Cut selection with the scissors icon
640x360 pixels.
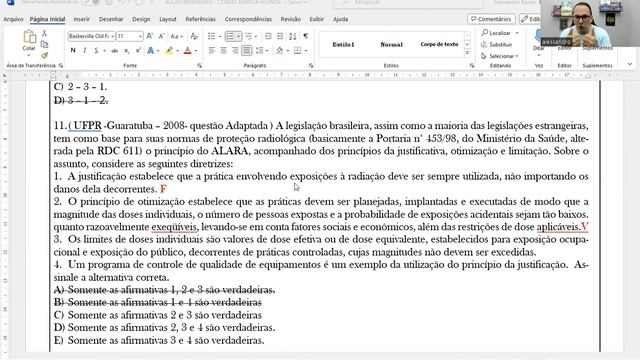tap(44, 33)
